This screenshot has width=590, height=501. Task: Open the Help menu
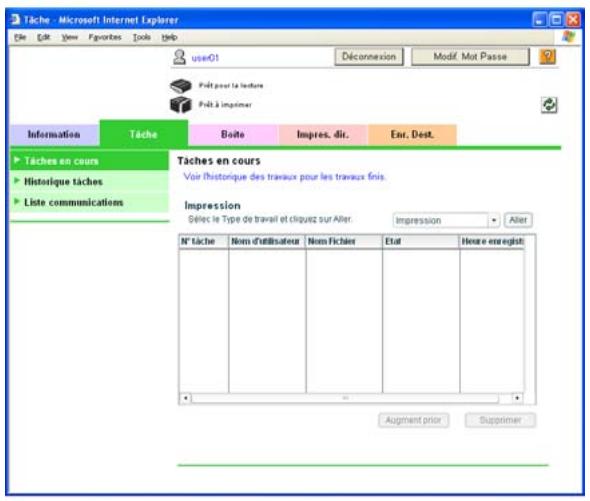(169, 37)
